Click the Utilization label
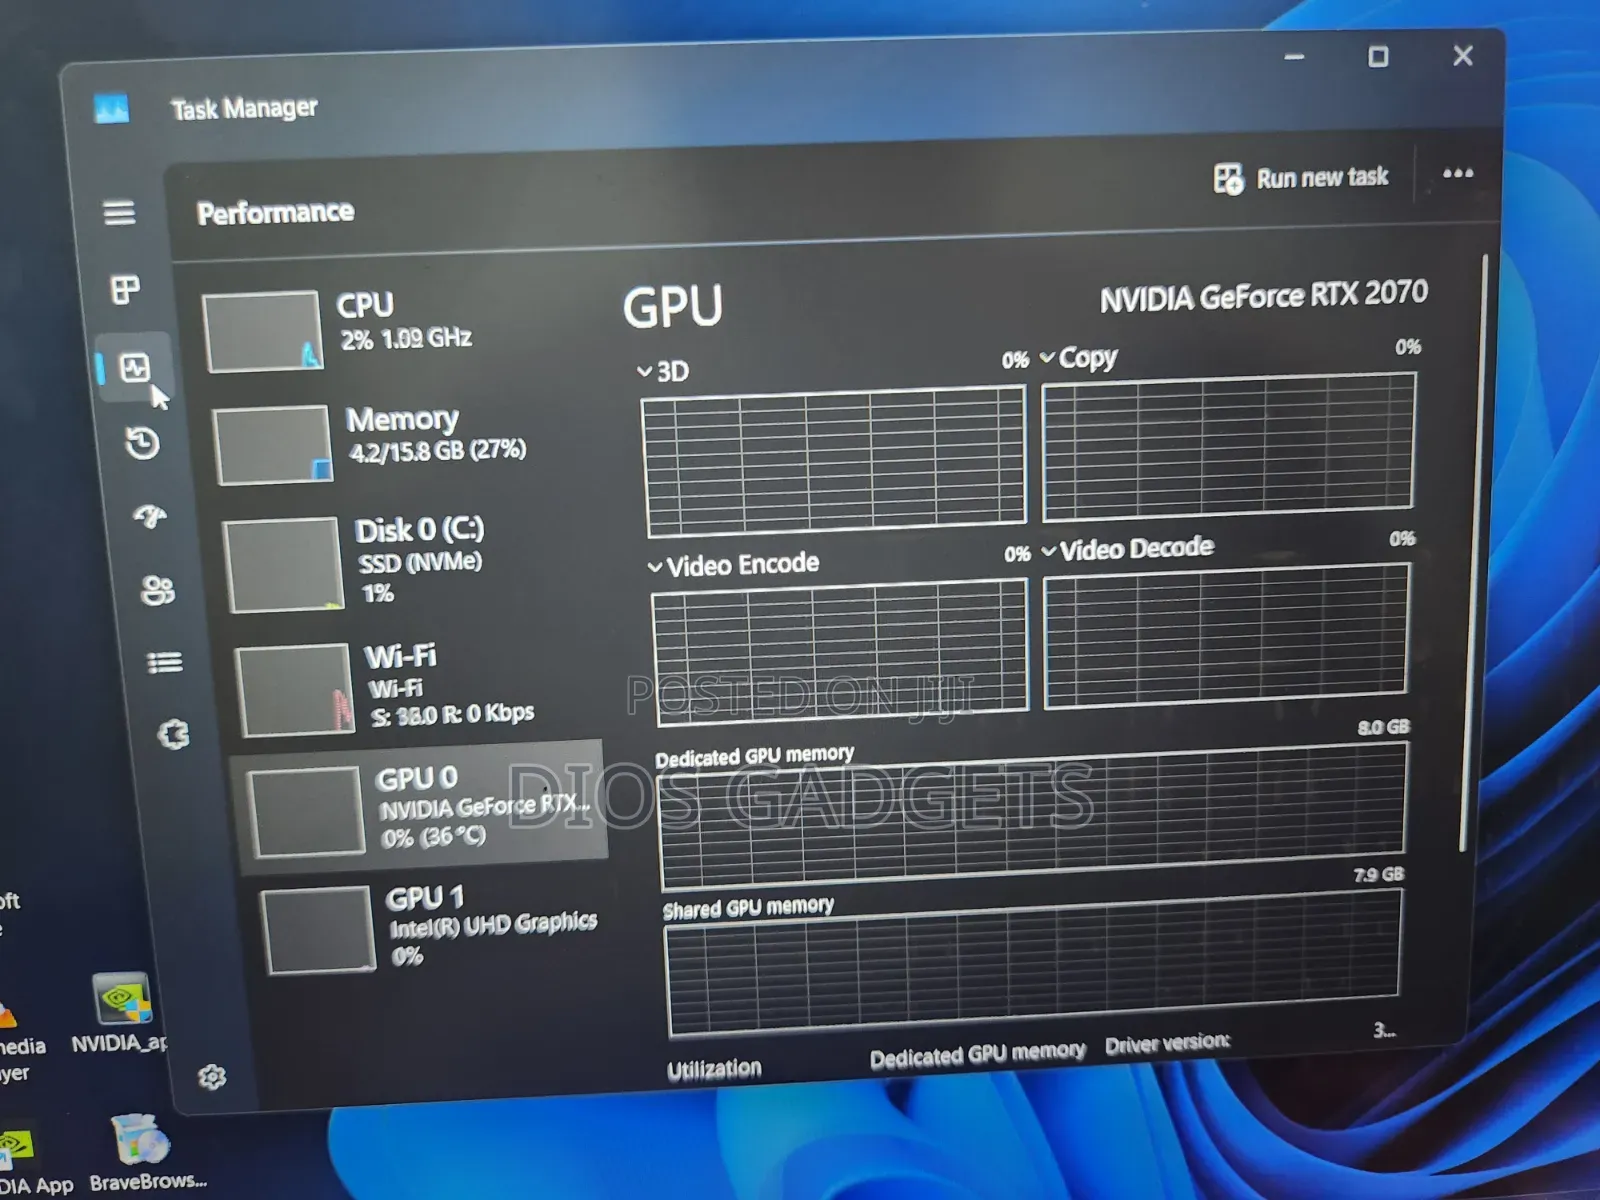The image size is (1600, 1200). pyautogui.click(x=714, y=1069)
